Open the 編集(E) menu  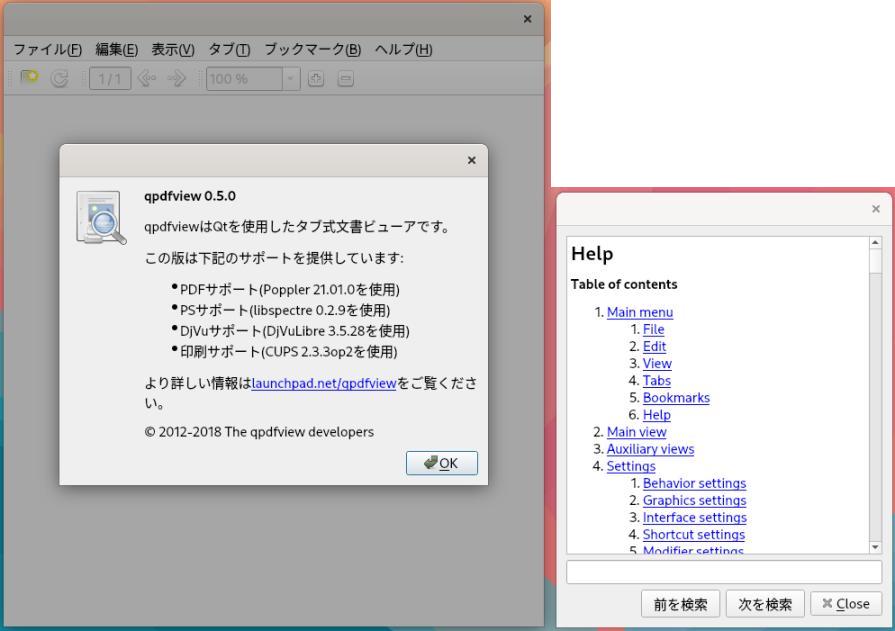[x=116, y=50]
